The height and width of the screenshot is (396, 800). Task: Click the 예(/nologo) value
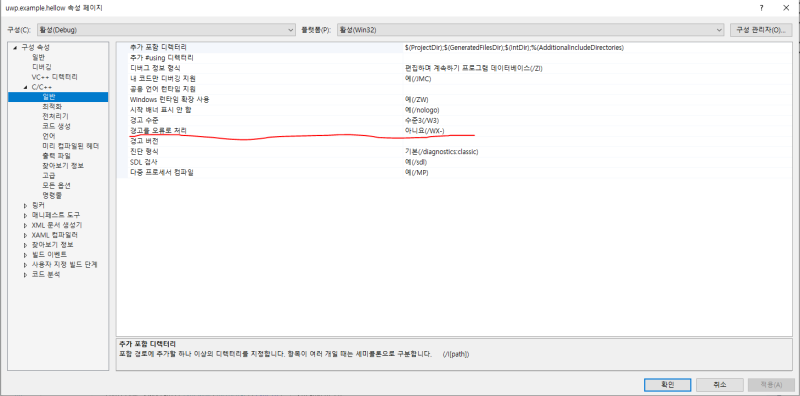coord(422,110)
